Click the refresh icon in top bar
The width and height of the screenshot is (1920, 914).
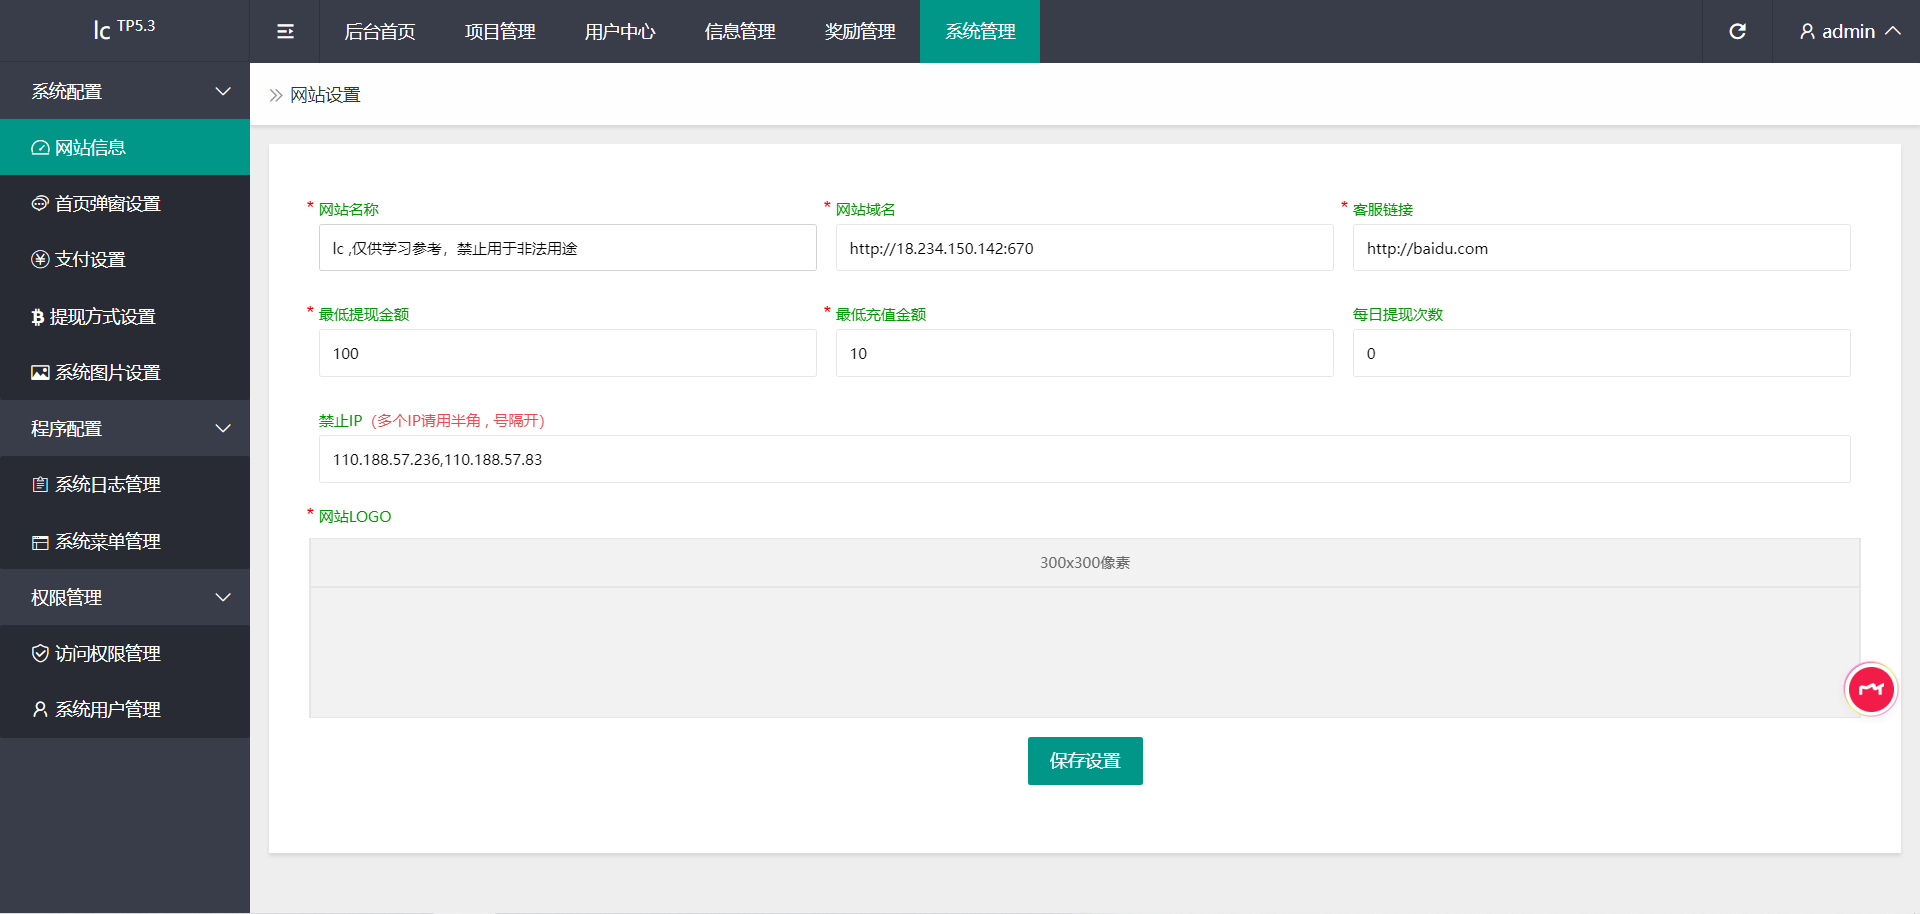pos(1737,32)
